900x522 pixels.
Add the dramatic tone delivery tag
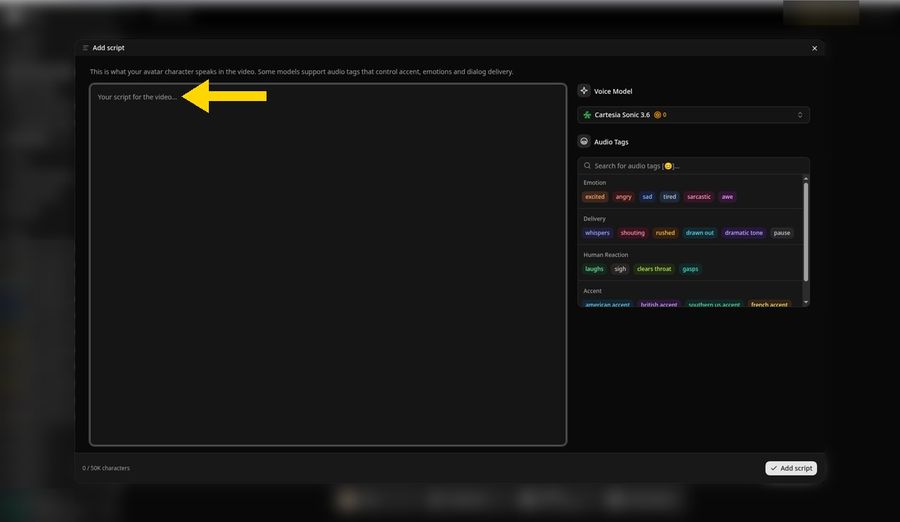pos(743,233)
